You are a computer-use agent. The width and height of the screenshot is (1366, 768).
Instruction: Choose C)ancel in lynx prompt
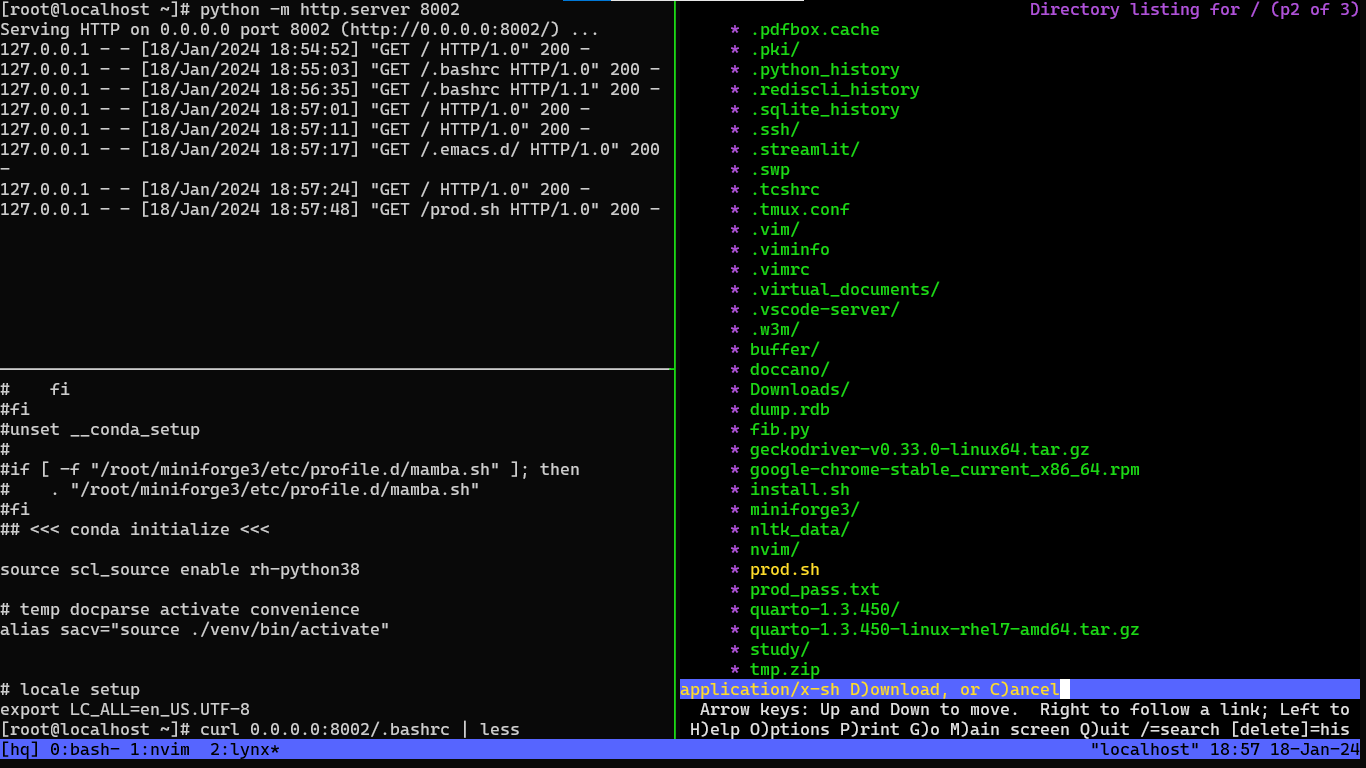[1025, 690]
